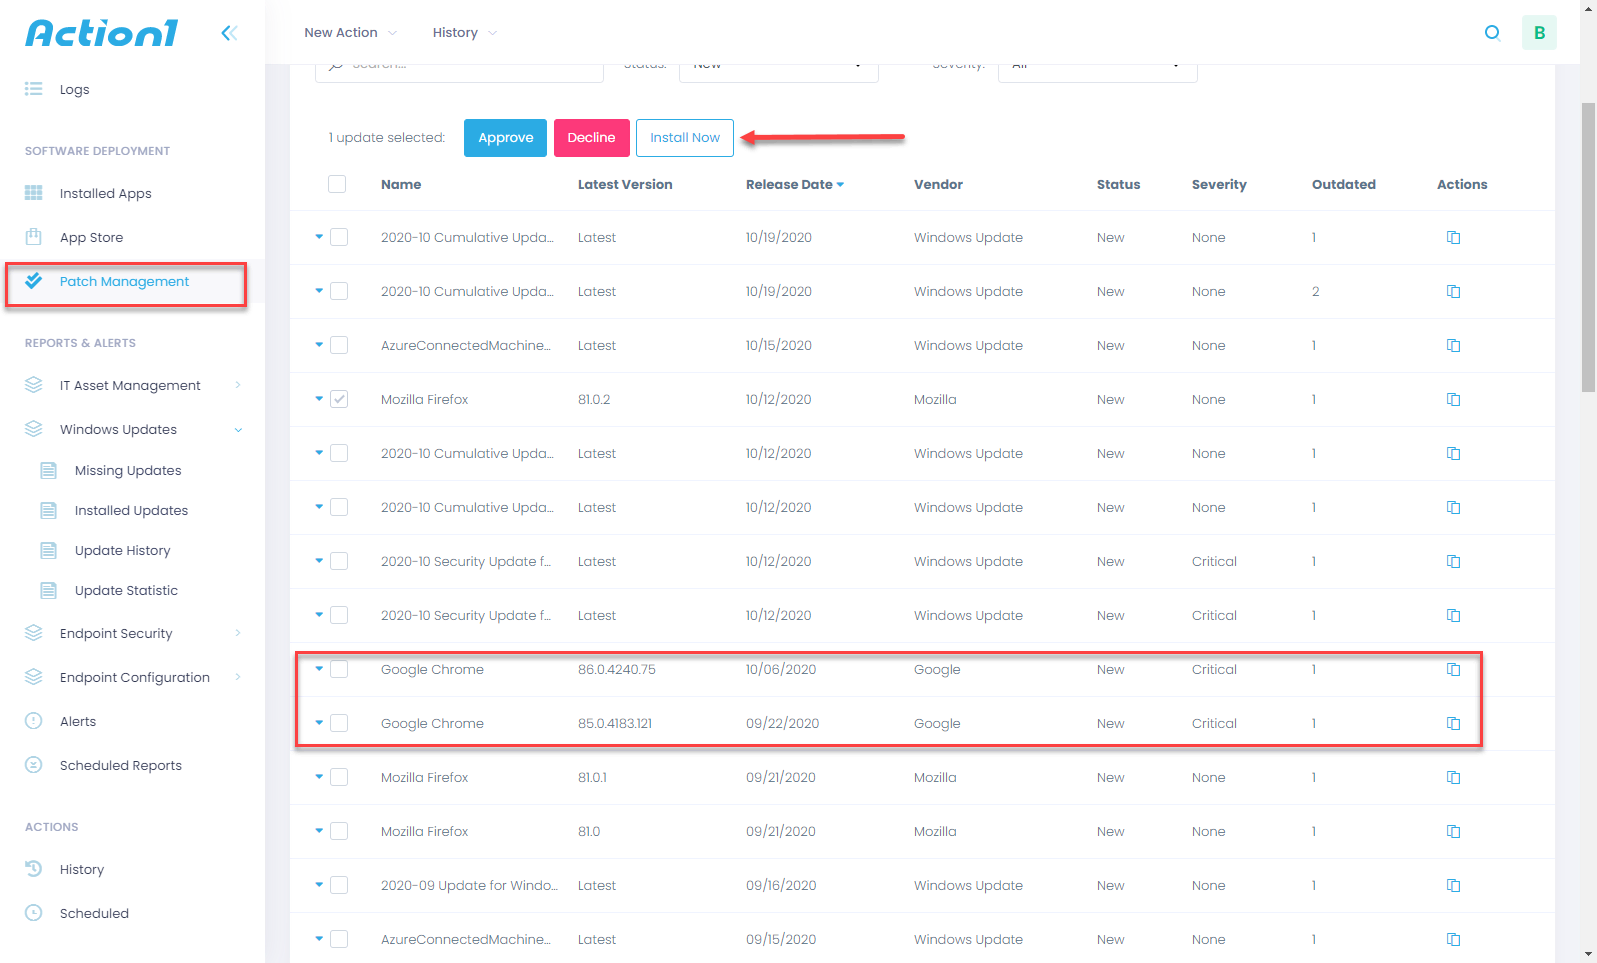This screenshot has height=963, width=1597.
Task: Click the Install Now button
Action: pyautogui.click(x=685, y=138)
